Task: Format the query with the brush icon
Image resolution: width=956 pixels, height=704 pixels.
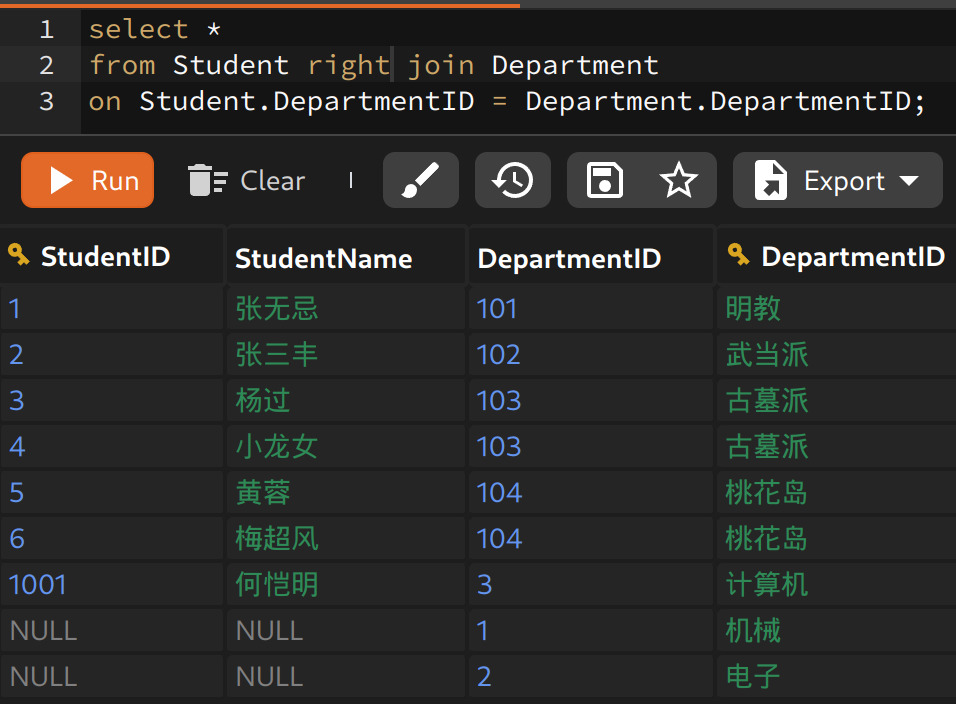Action: click(420, 181)
